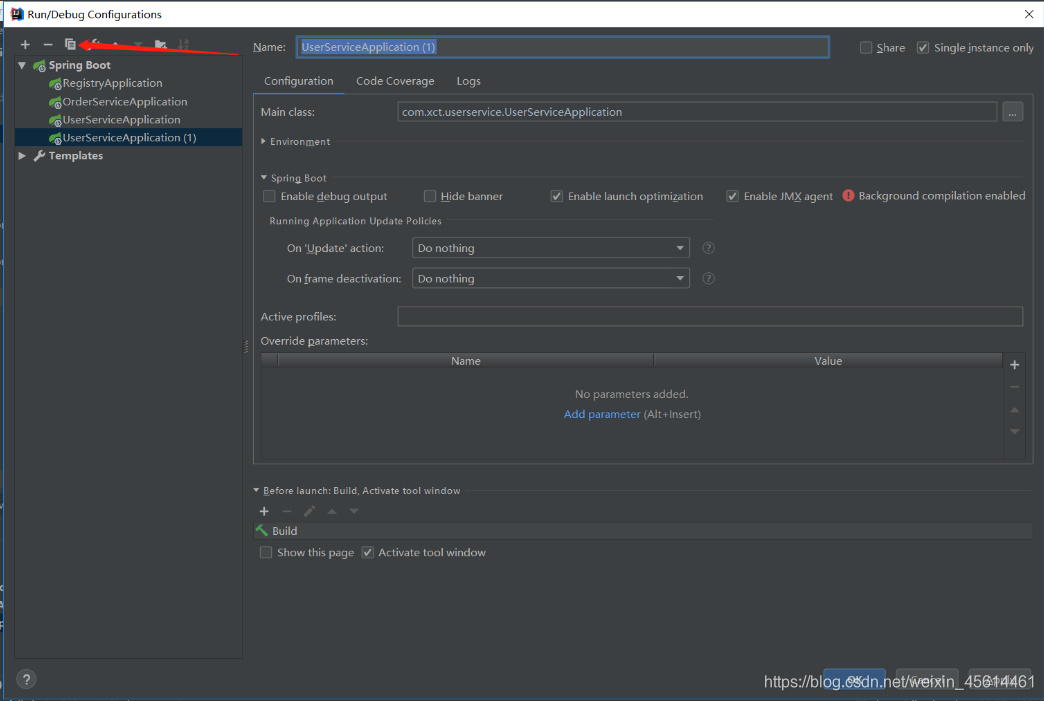Copy configuration icon in left toolbar
Image resolution: width=1044 pixels, height=701 pixels.
(70, 44)
